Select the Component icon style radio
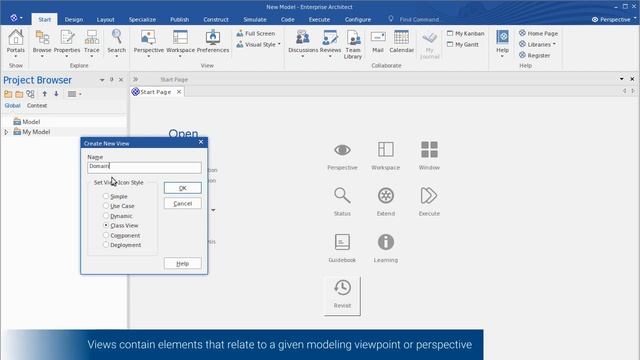The height and width of the screenshot is (360, 640). 106,236
